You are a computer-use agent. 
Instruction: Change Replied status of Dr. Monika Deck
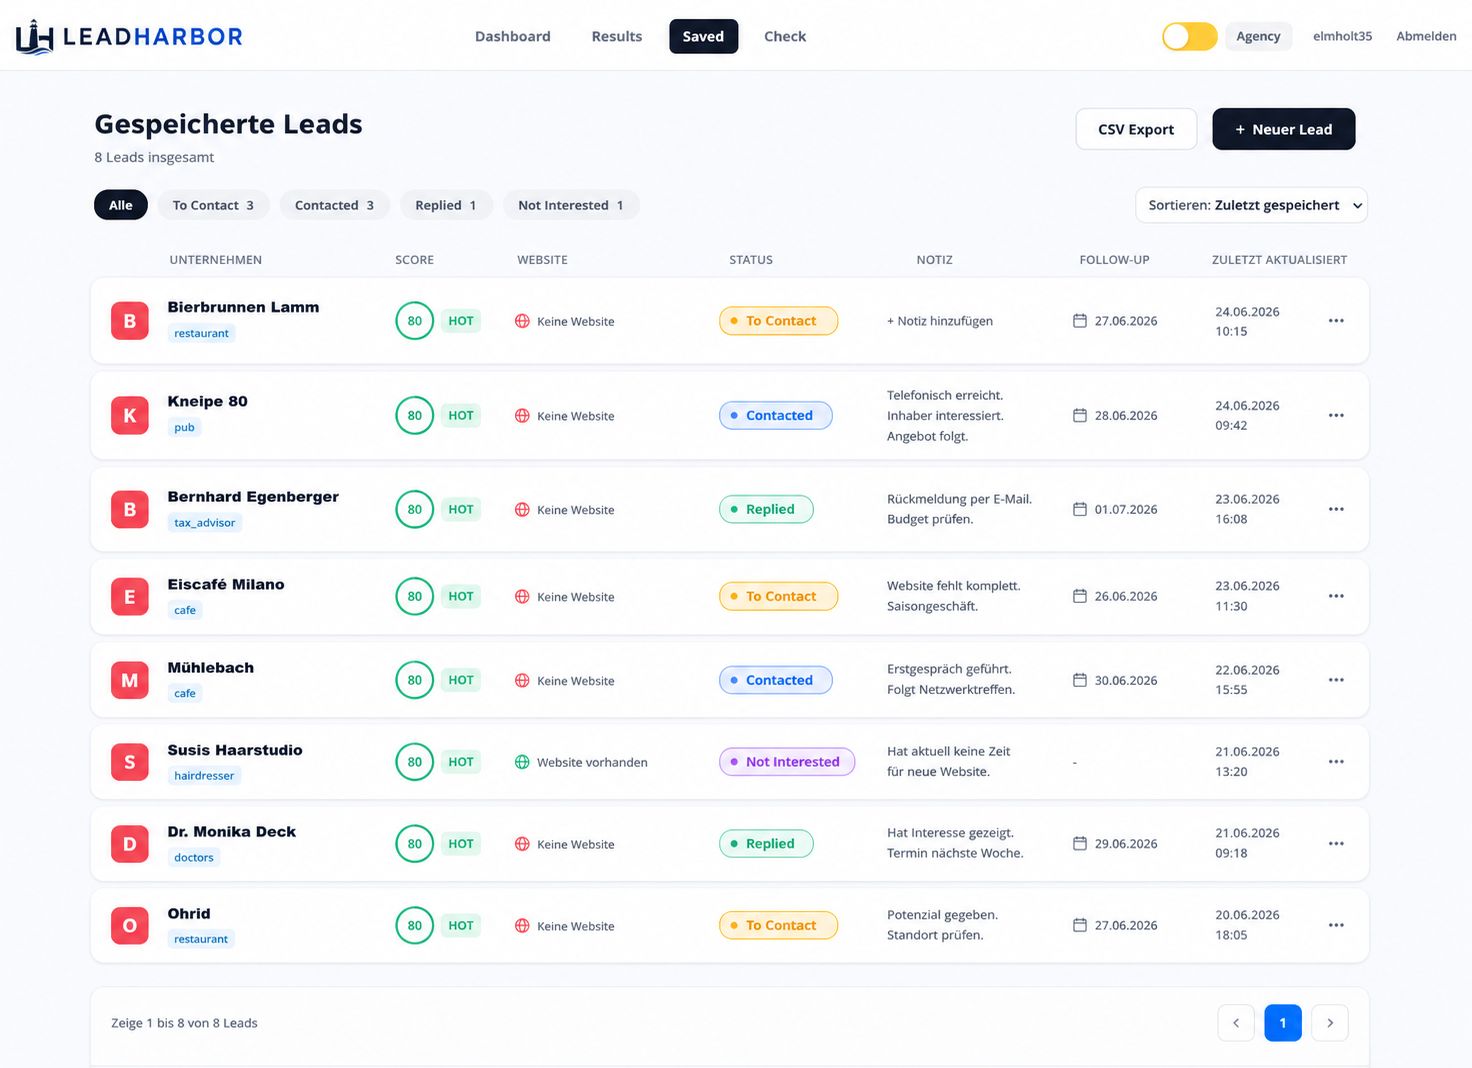tap(766, 844)
